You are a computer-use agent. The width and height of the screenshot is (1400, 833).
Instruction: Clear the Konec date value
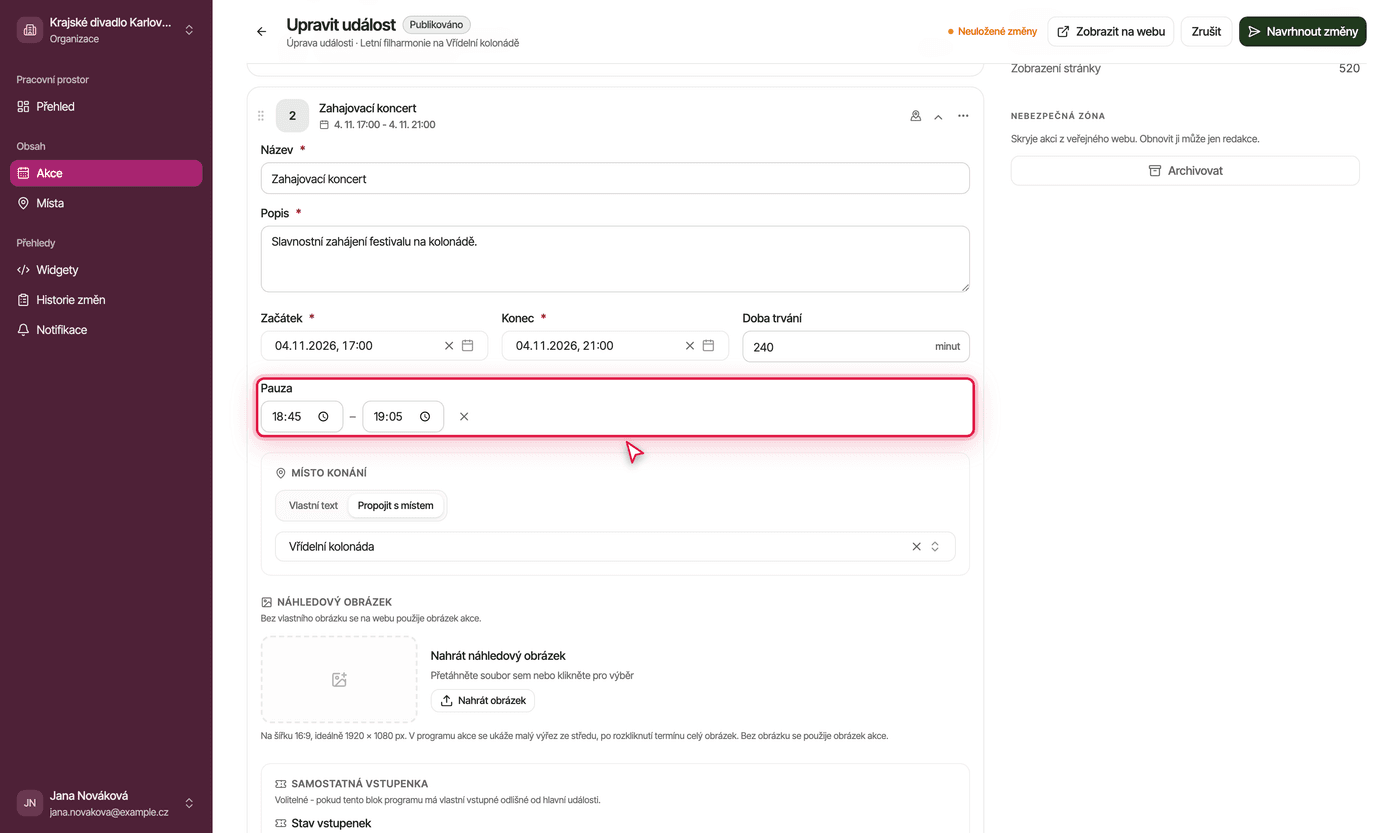[690, 346]
